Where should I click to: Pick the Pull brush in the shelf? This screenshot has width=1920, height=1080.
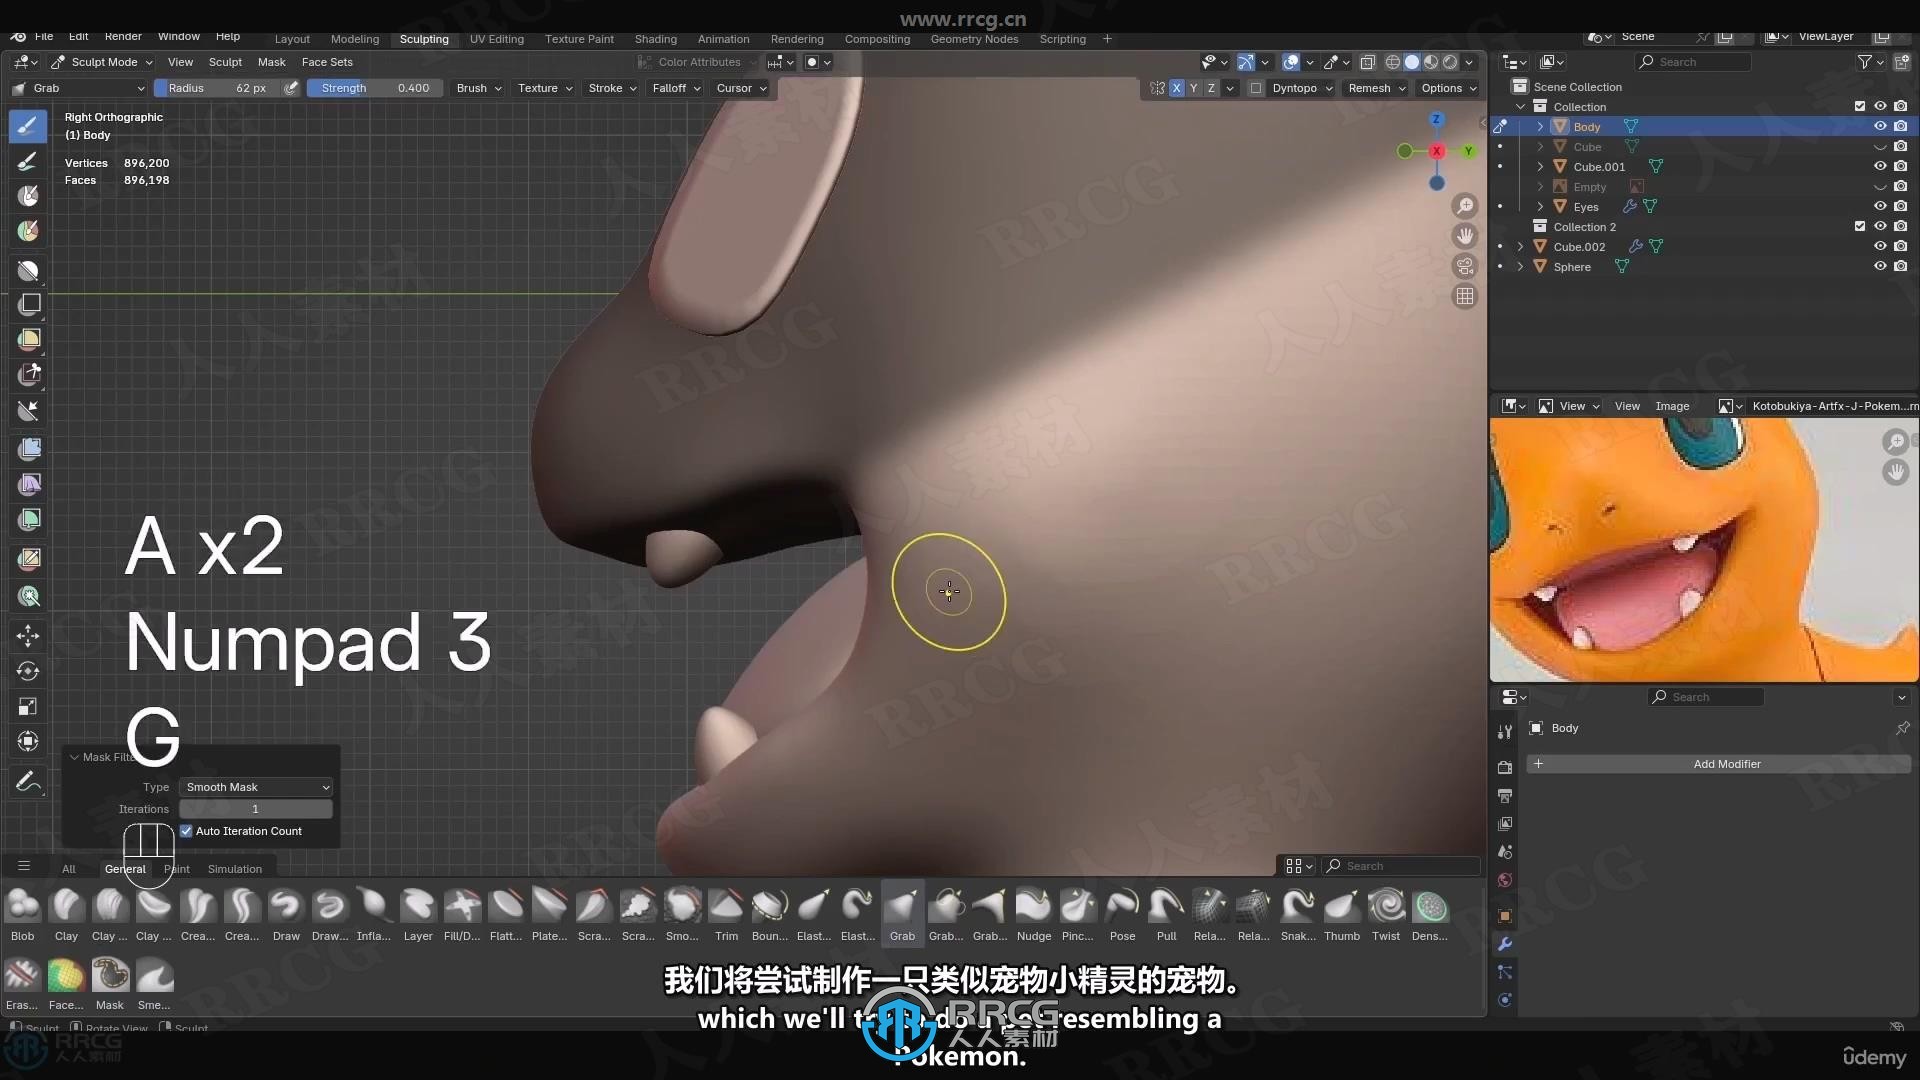click(1166, 915)
